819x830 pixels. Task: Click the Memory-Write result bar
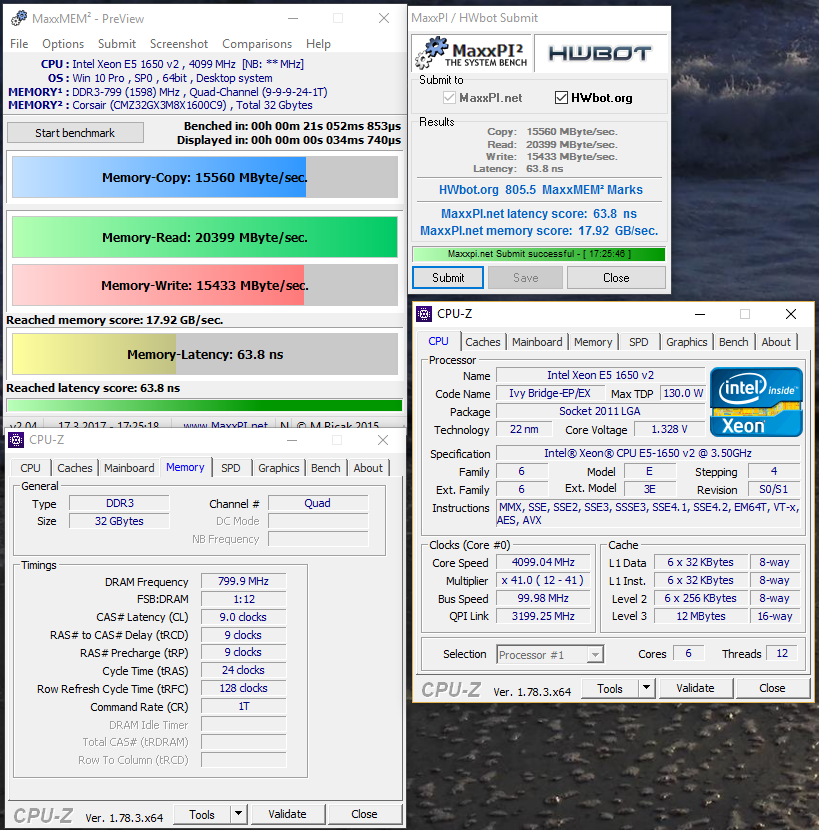[205, 285]
